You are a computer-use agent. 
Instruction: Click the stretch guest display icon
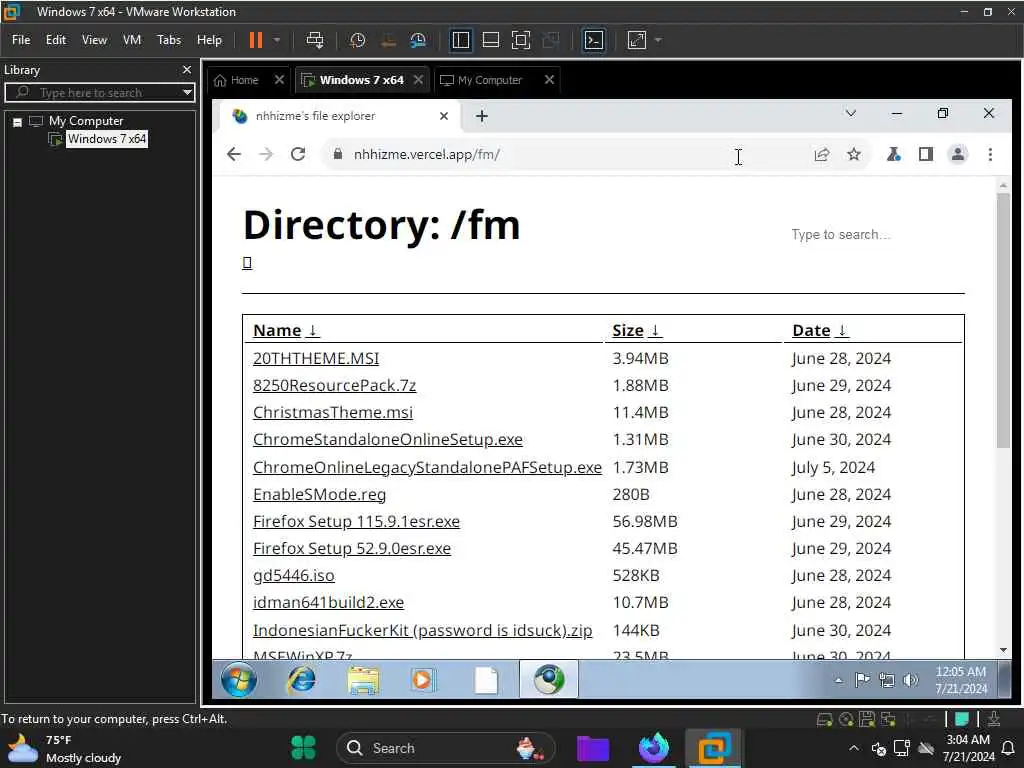point(637,40)
